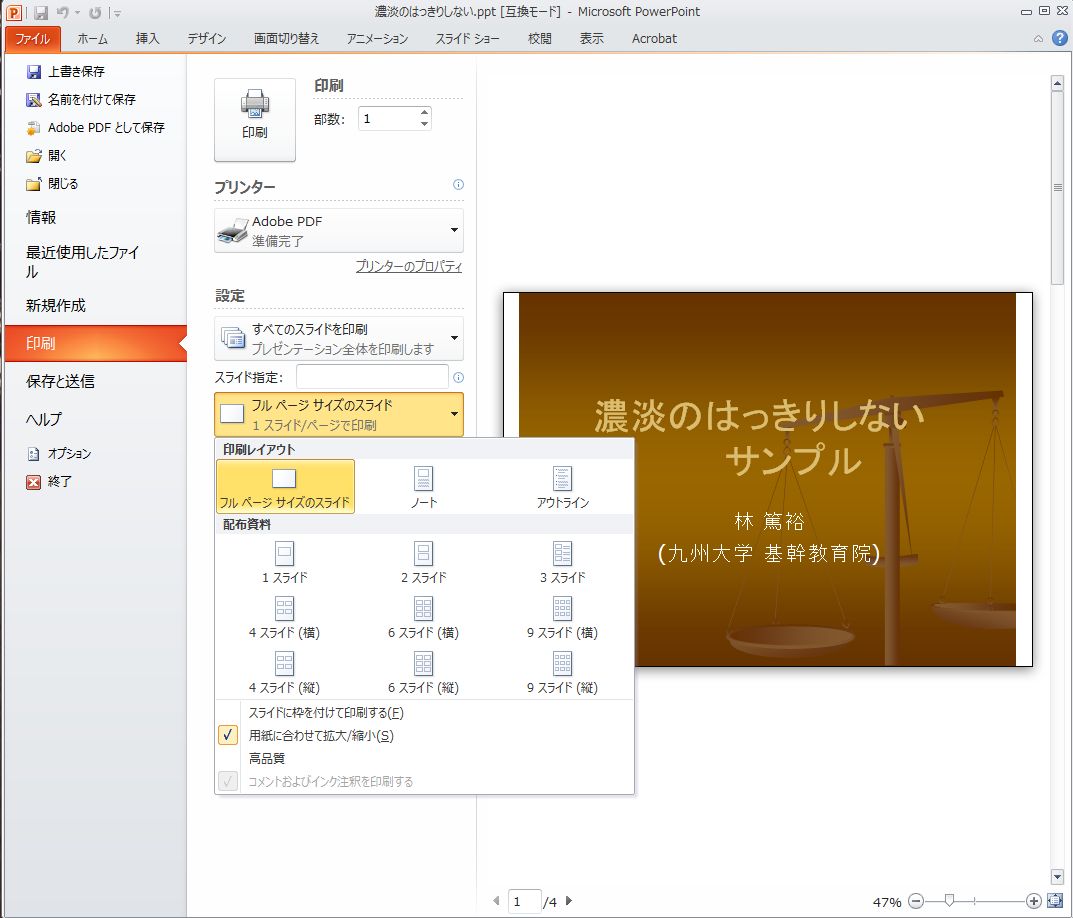Collapse the フル ページ サイズのスライド dropdown

point(339,414)
